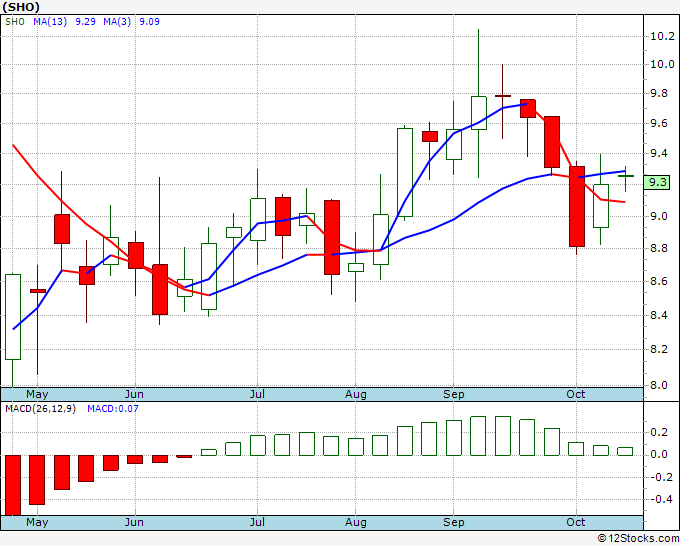This screenshot has width=680, height=546.
Task: Click the 9.8 price axis label
Action: pos(659,94)
